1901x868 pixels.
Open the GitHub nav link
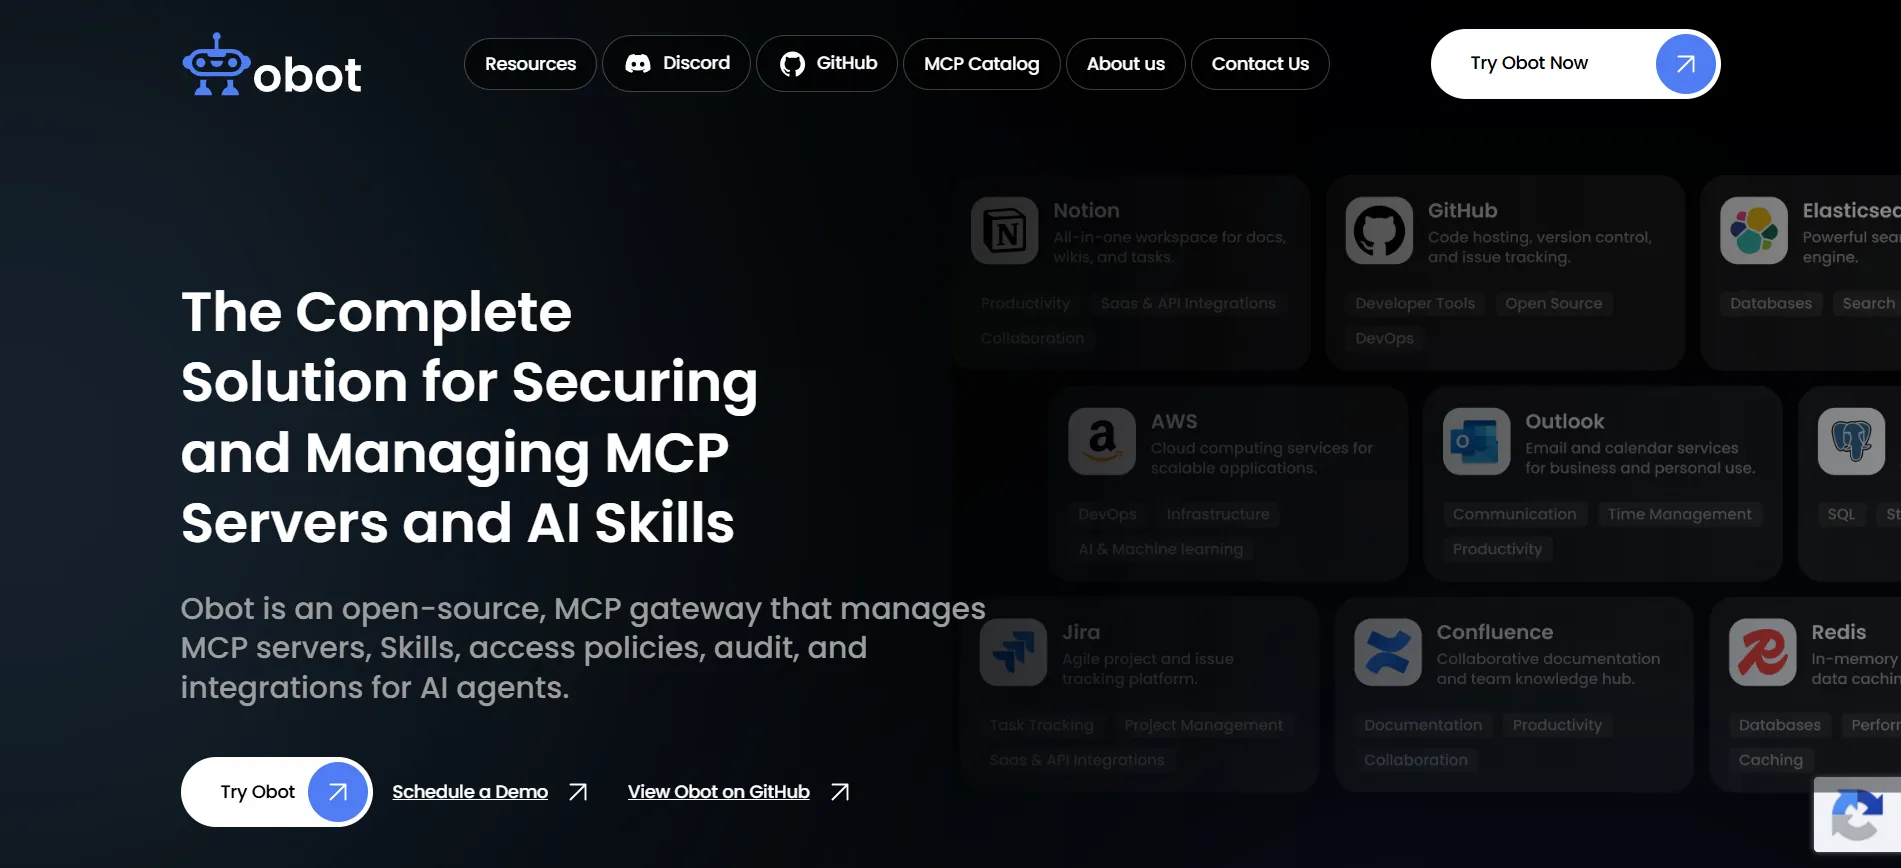pos(827,64)
